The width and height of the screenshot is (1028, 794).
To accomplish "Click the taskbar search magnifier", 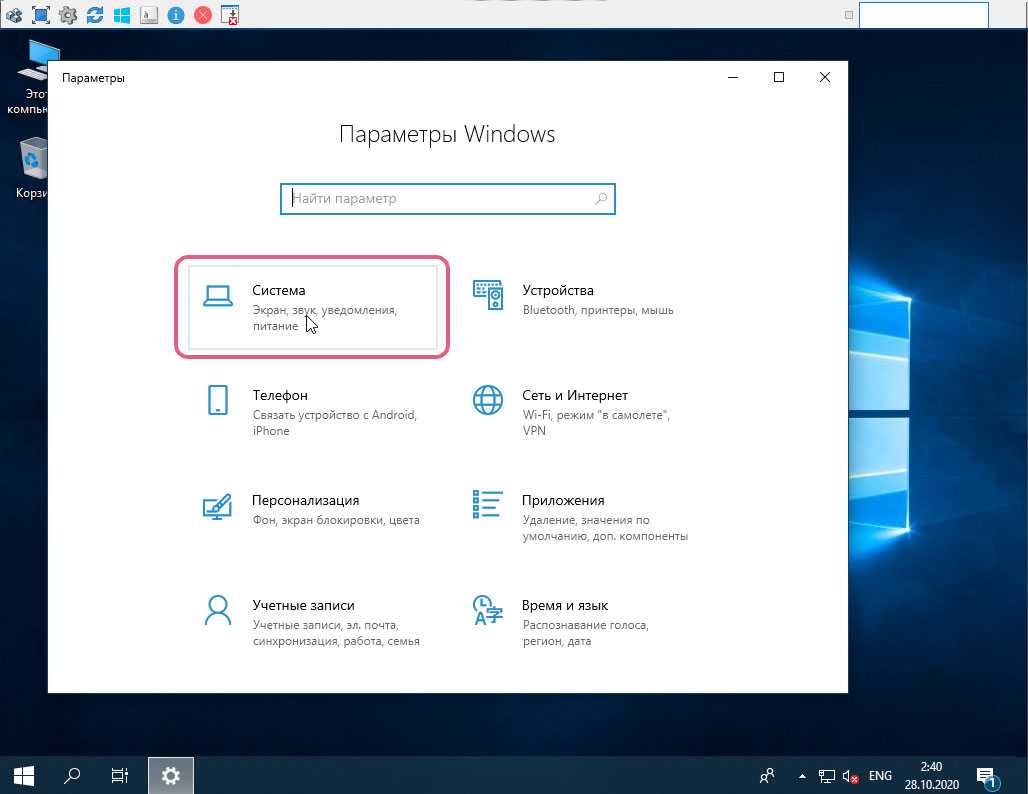I will [71, 776].
